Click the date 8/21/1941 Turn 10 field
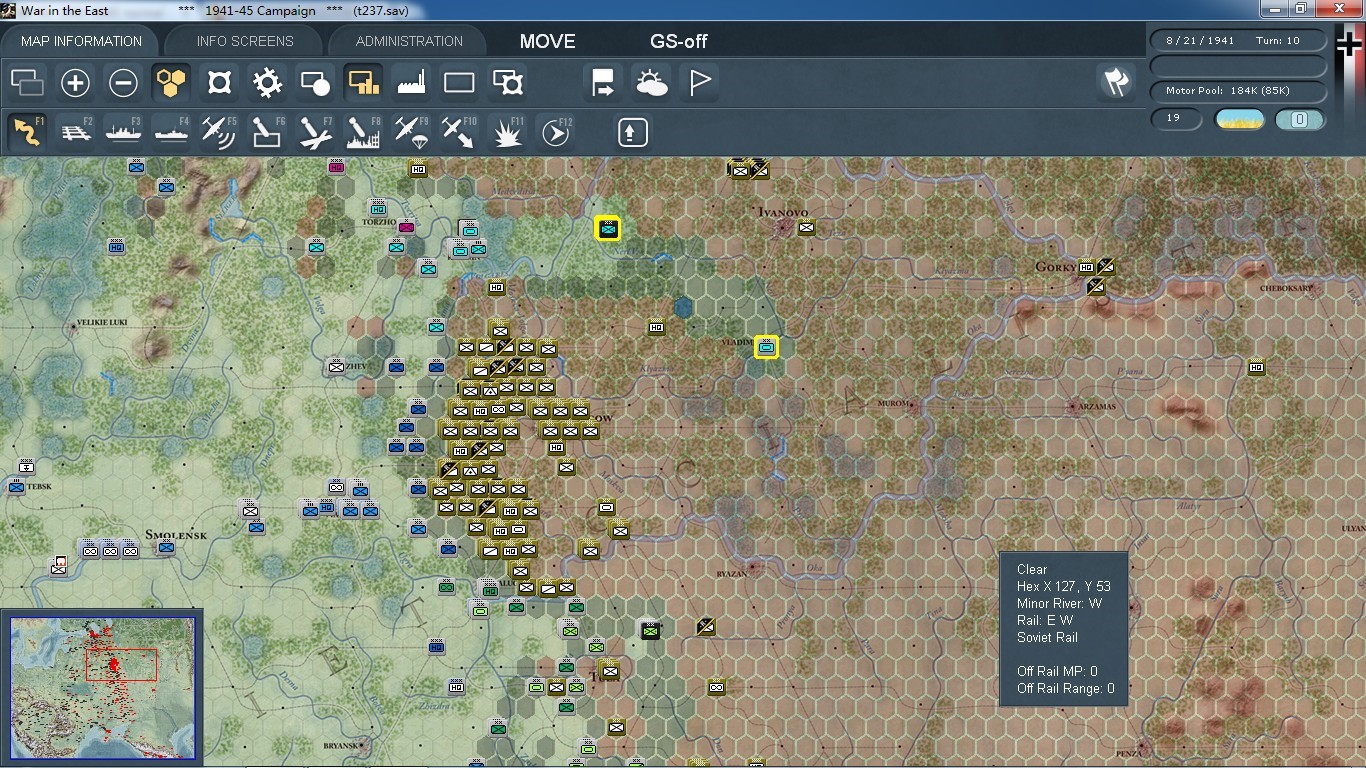 [1239, 41]
